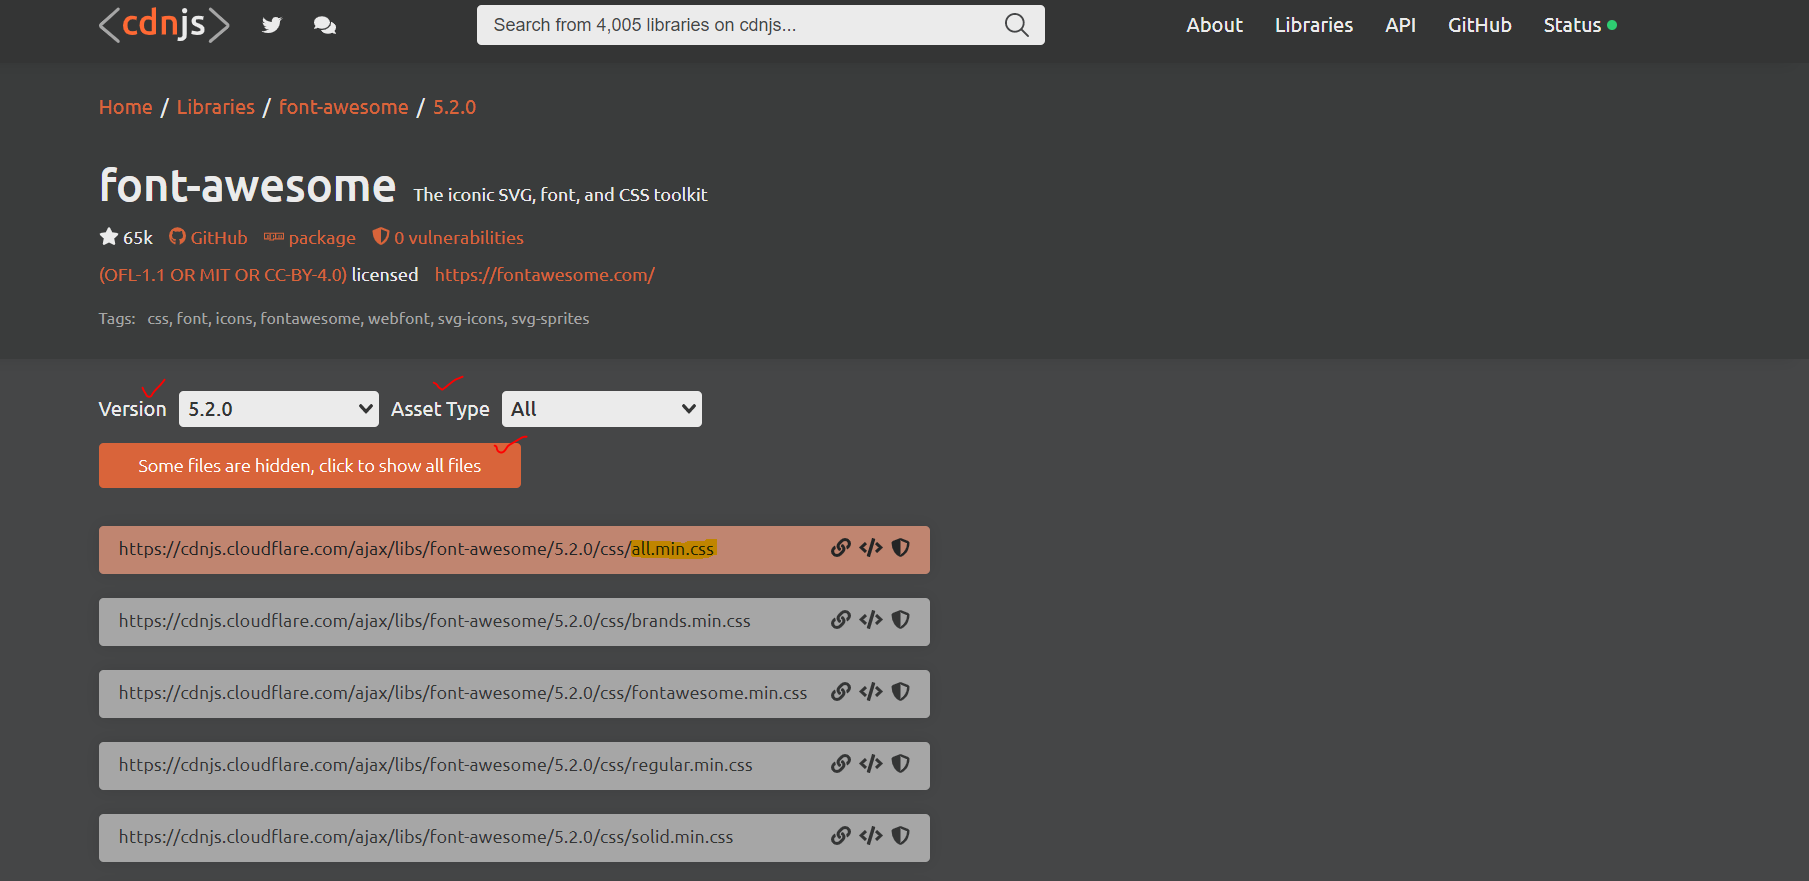
Task: Select the solid.min.css URL text
Action: point(426,837)
